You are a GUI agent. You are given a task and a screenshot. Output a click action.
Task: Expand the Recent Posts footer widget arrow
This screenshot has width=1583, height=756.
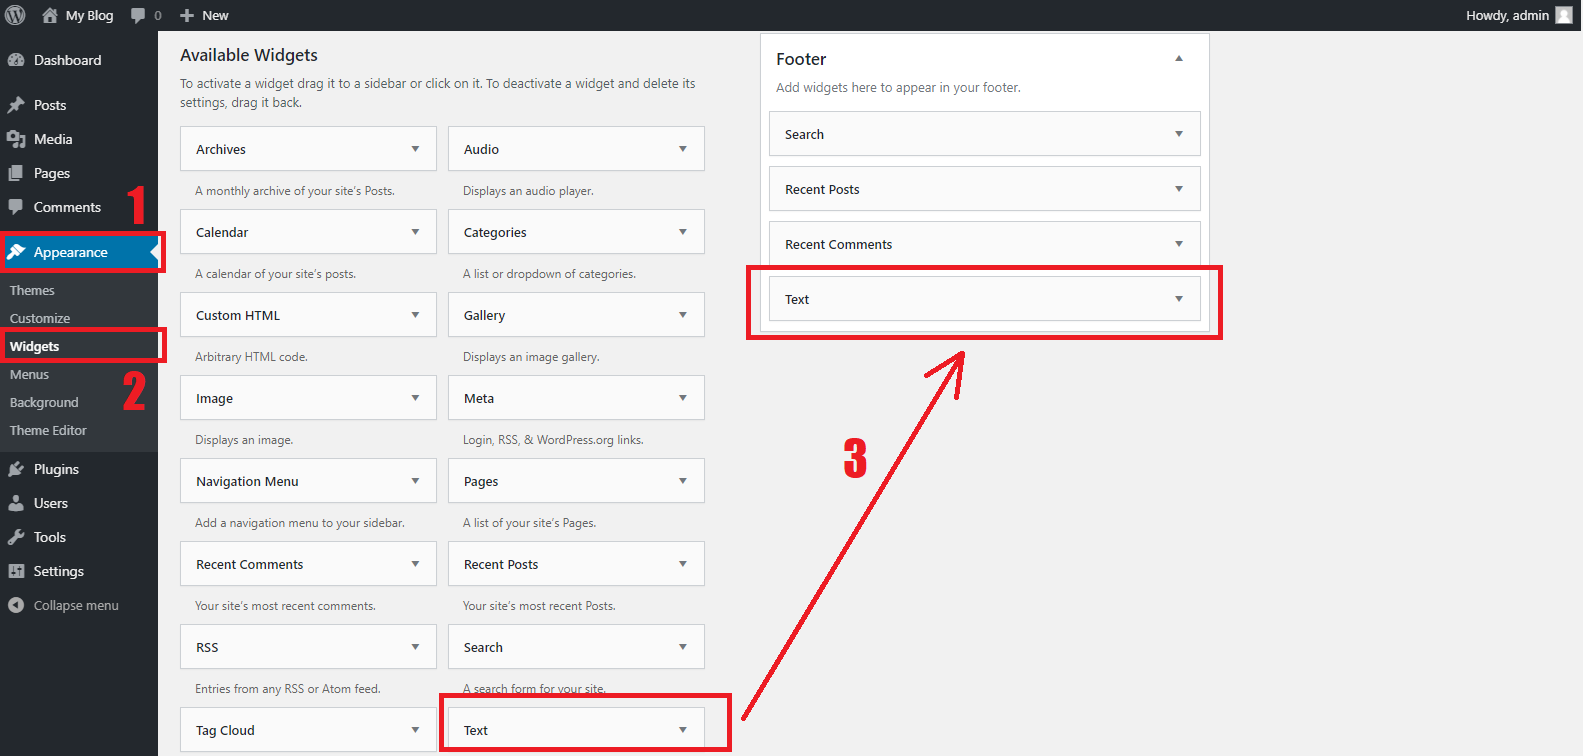pyautogui.click(x=1179, y=189)
